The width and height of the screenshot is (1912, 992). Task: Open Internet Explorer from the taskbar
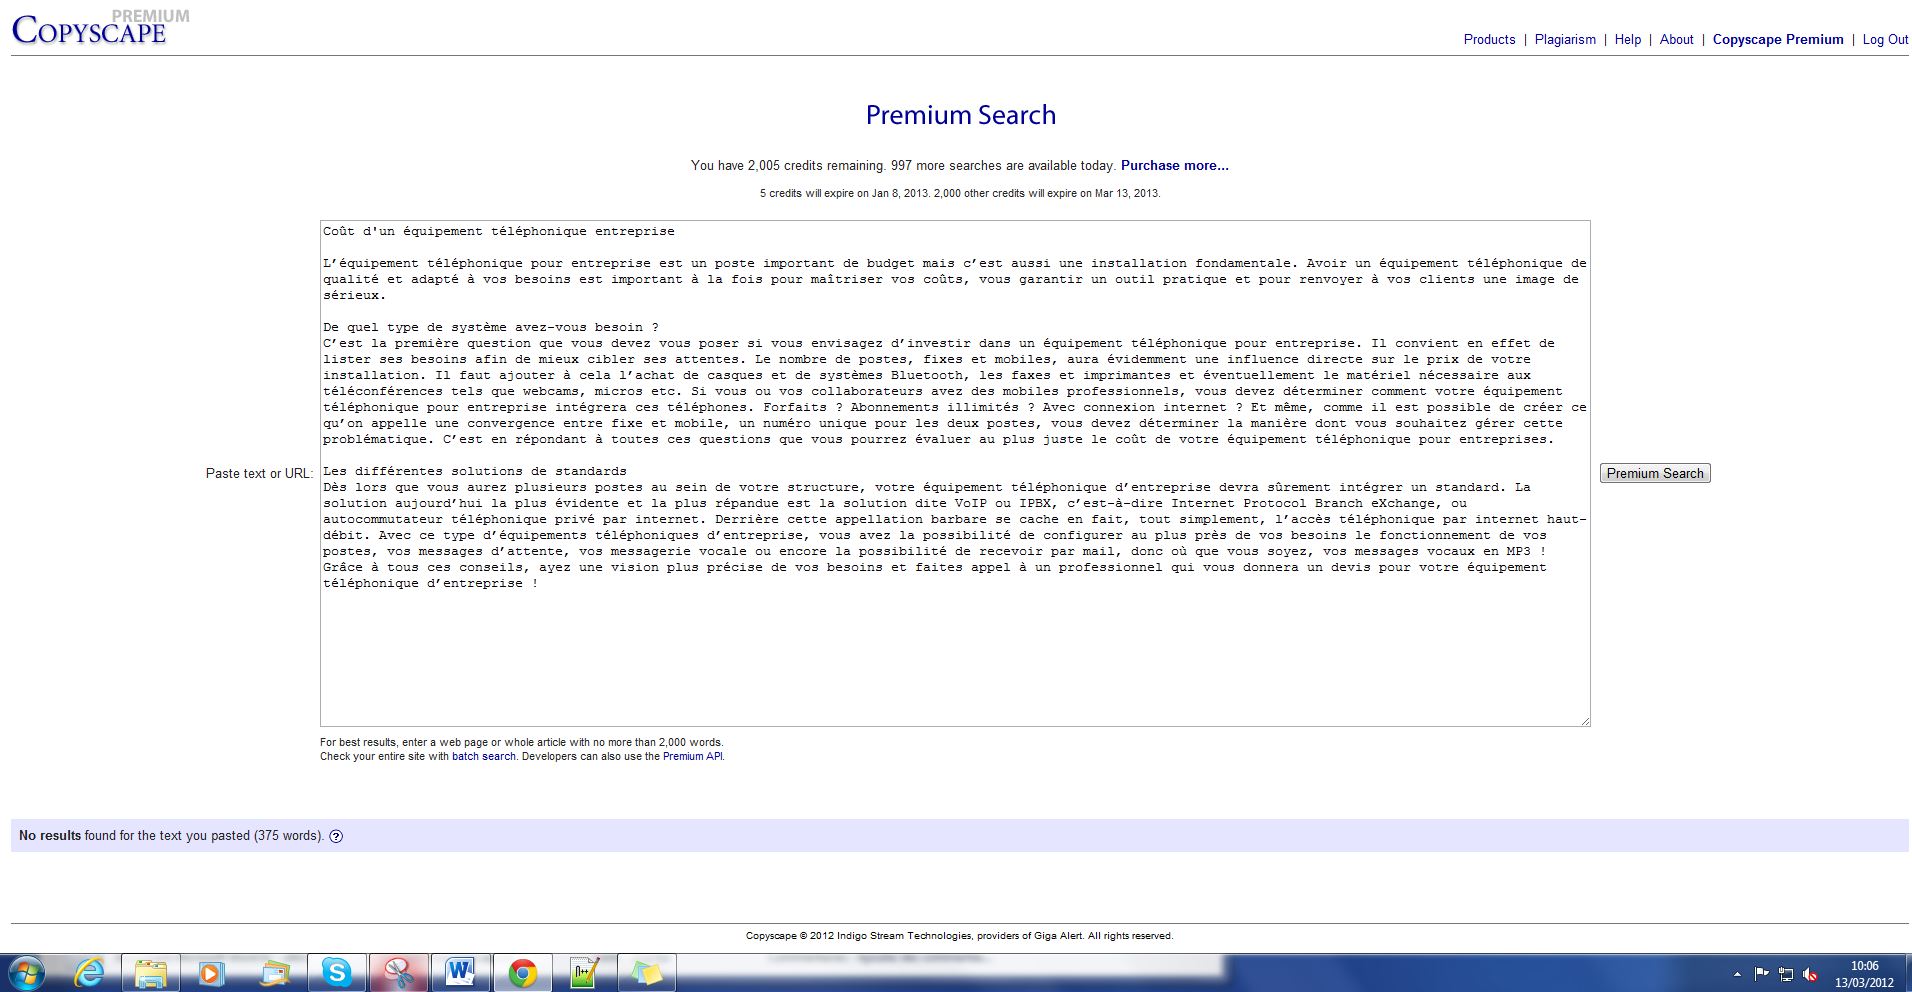90,972
